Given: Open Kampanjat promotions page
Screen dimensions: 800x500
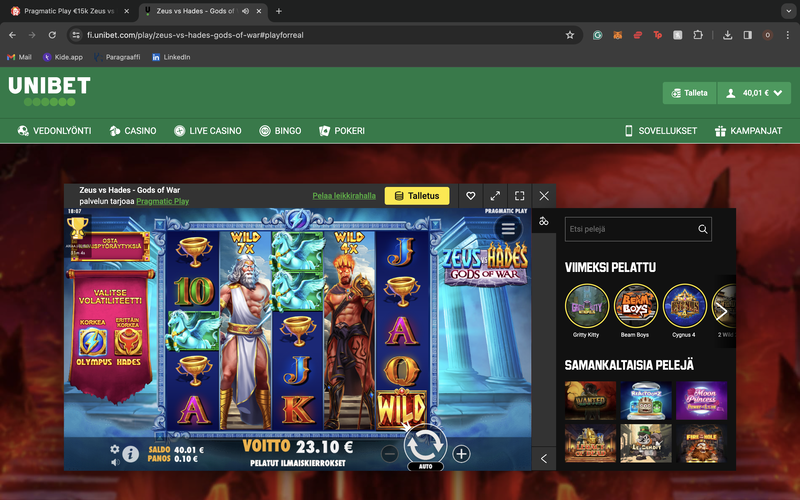Looking at the screenshot, I should tap(748, 131).
